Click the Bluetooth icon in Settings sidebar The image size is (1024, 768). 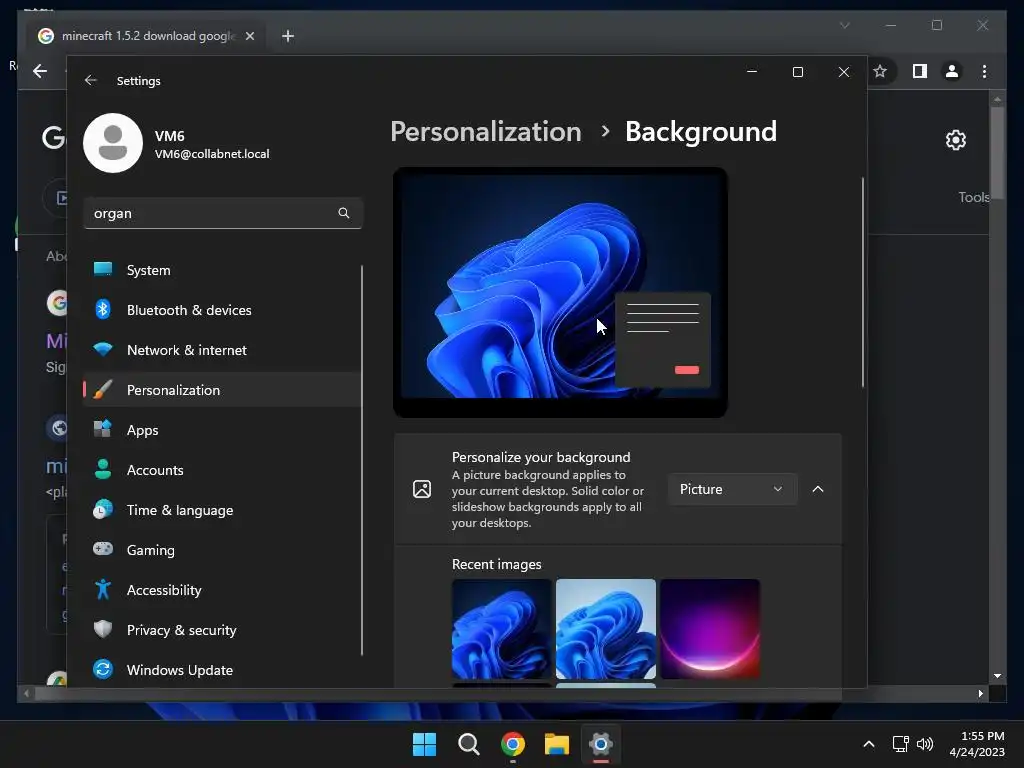(x=103, y=309)
